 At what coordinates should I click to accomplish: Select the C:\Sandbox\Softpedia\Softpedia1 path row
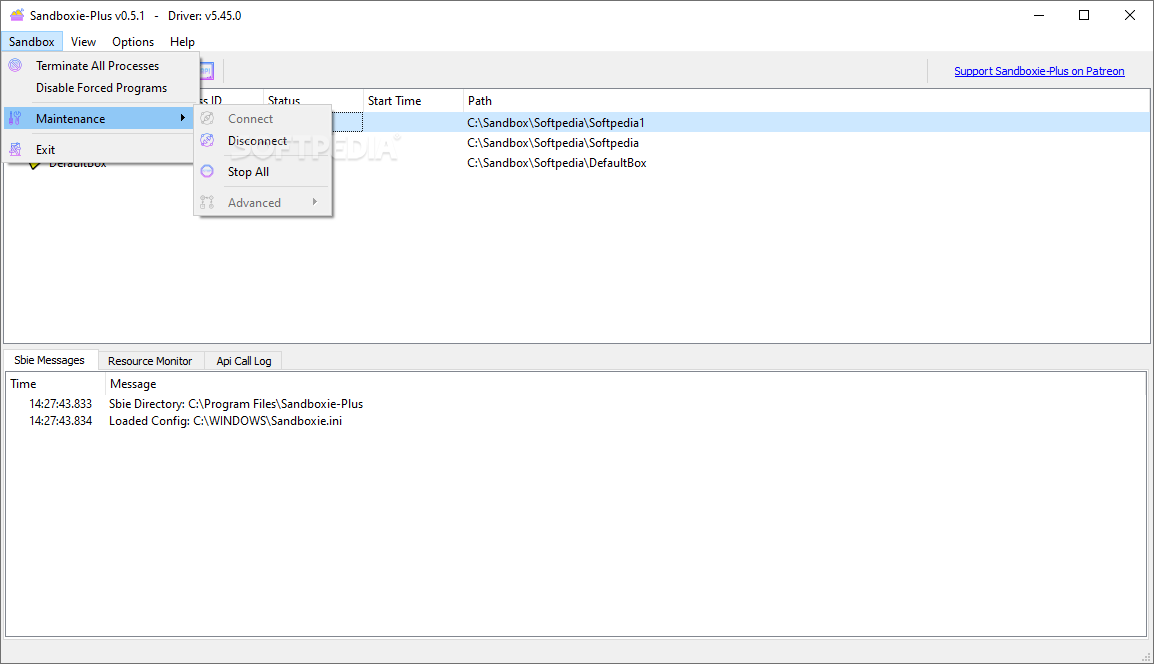(x=556, y=123)
